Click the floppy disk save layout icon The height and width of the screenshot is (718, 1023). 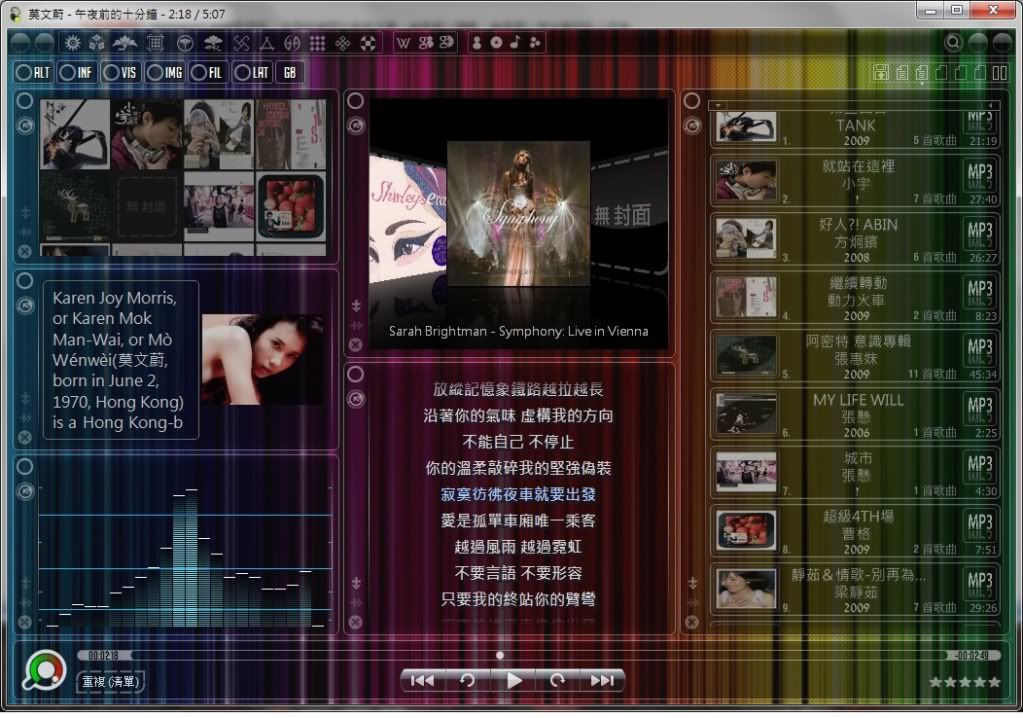[x=881, y=72]
